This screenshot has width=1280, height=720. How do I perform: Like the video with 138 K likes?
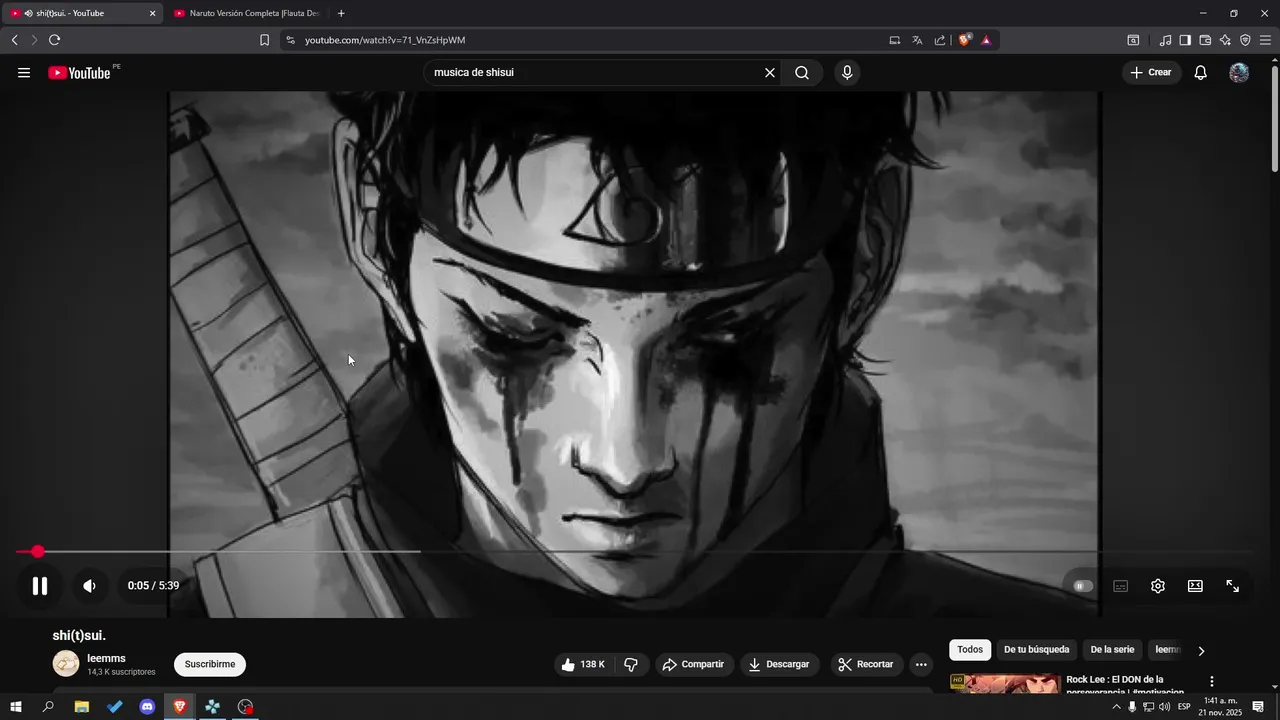pos(583,664)
